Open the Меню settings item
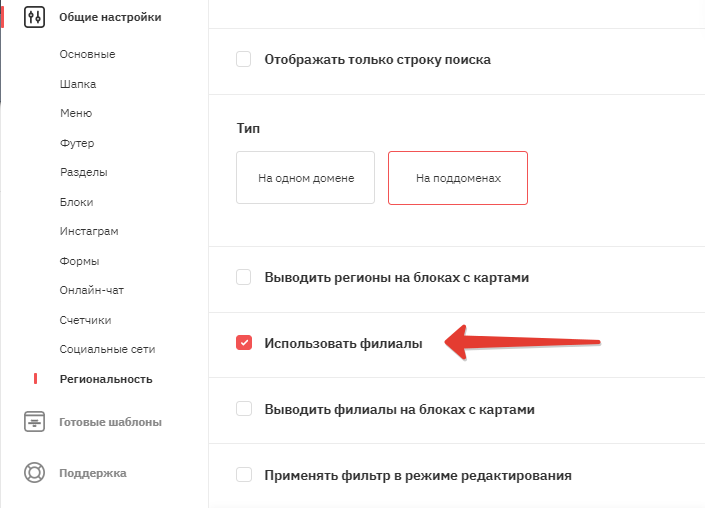The image size is (705, 508). click(x=76, y=113)
